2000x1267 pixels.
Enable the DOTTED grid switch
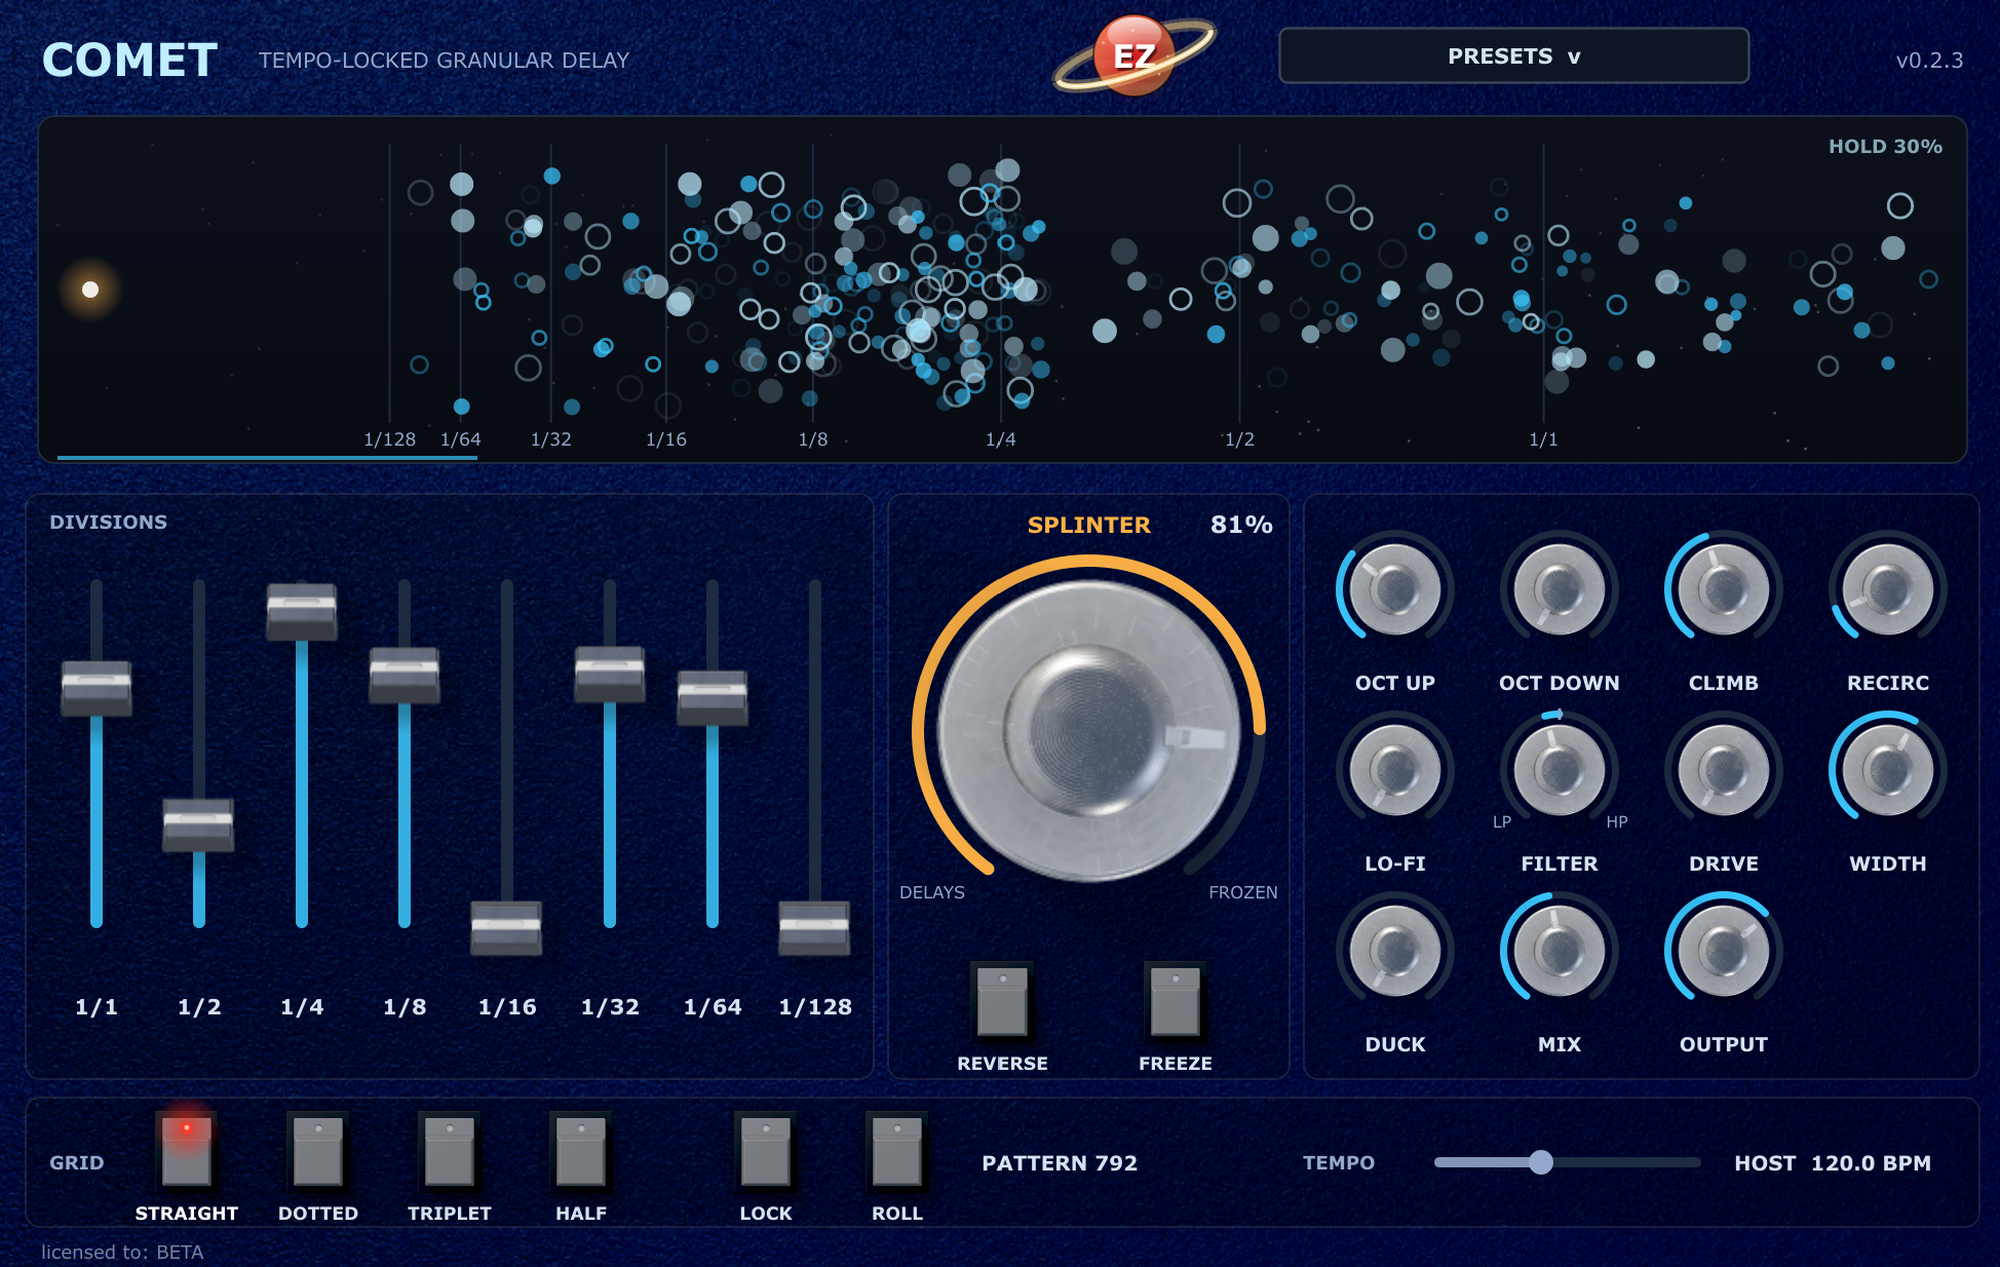tap(318, 1151)
